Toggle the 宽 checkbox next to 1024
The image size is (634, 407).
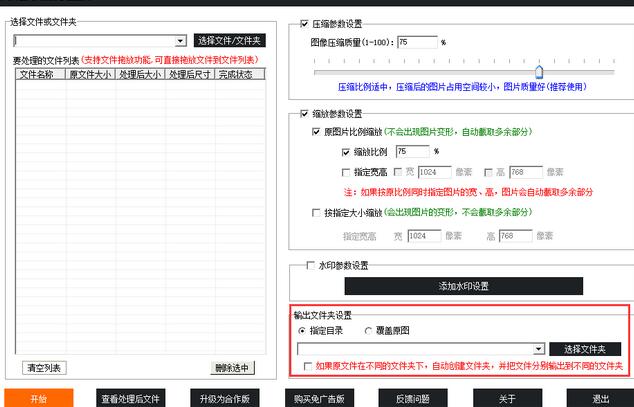tap(398, 172)
